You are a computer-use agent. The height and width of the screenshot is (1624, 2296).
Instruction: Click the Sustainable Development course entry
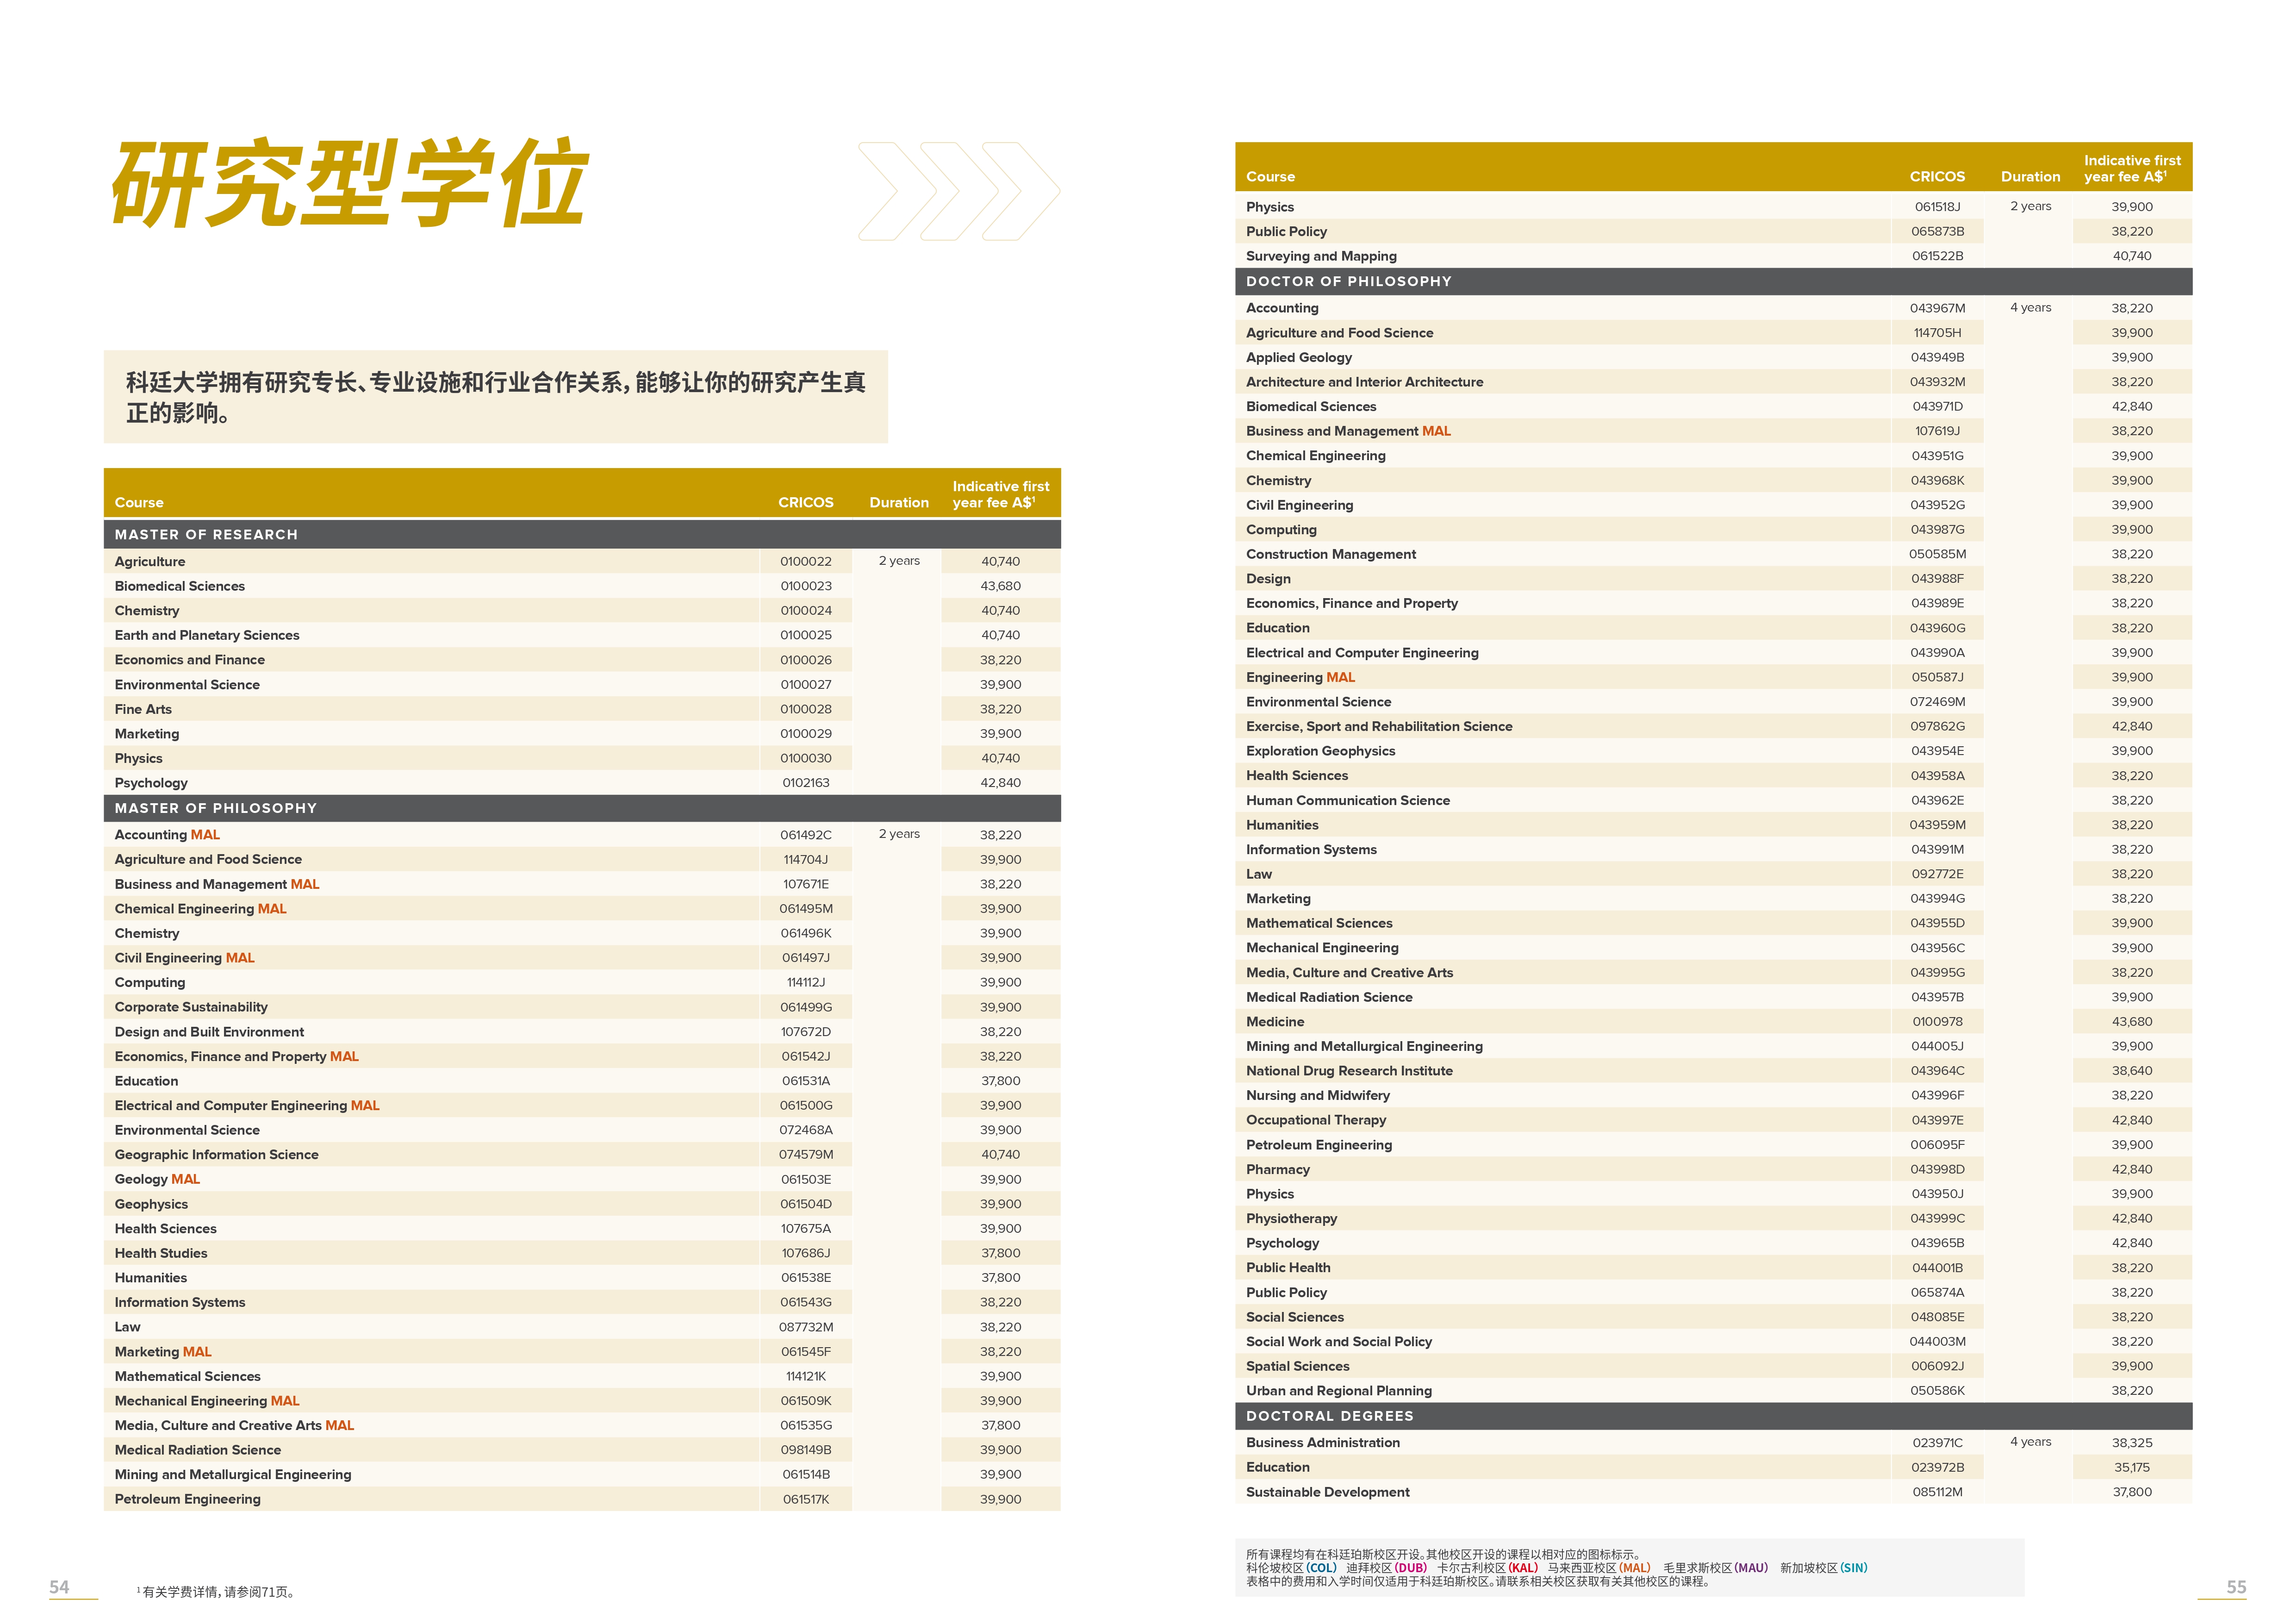tap(1327, 1492)
